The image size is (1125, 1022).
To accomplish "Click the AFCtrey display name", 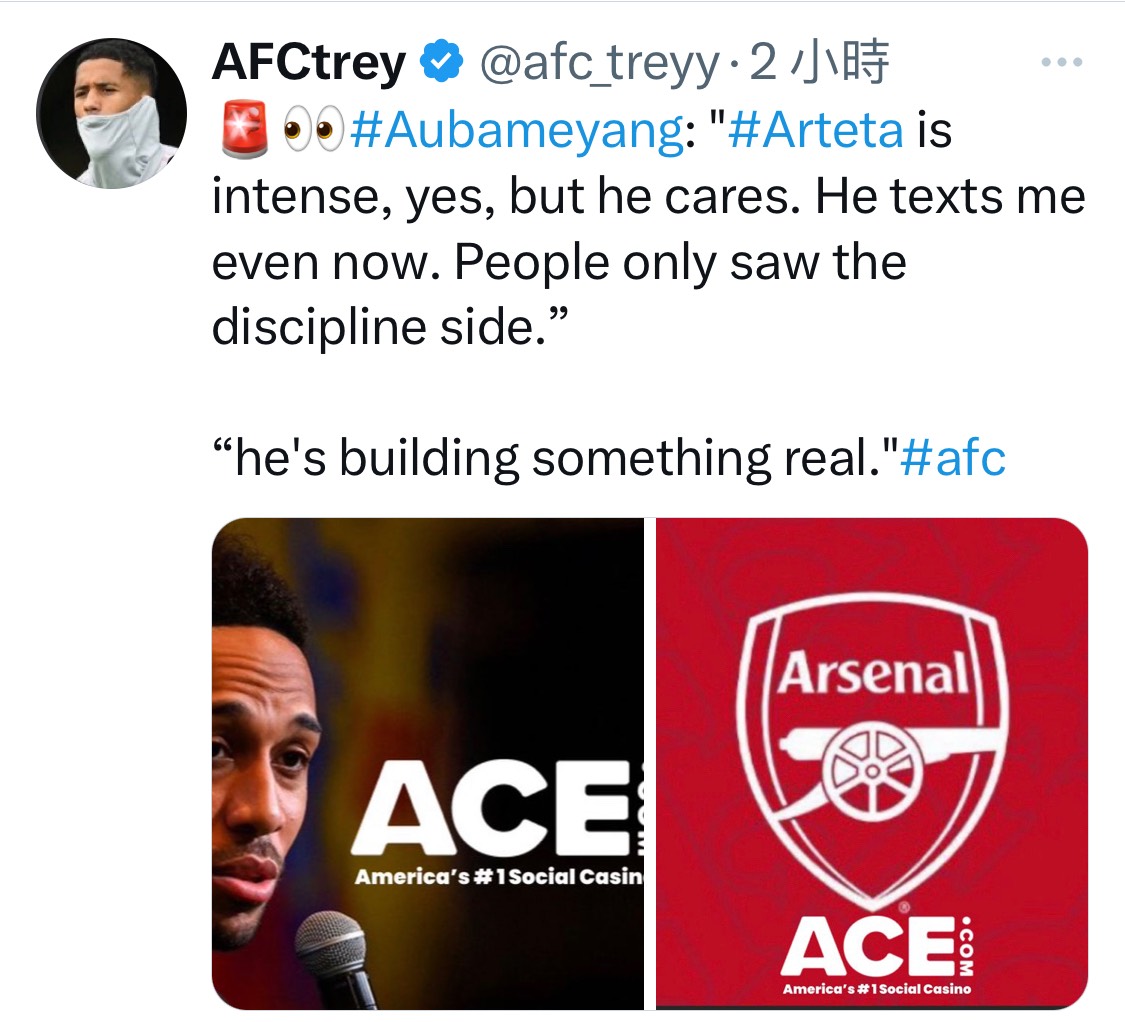I will 308,64.
